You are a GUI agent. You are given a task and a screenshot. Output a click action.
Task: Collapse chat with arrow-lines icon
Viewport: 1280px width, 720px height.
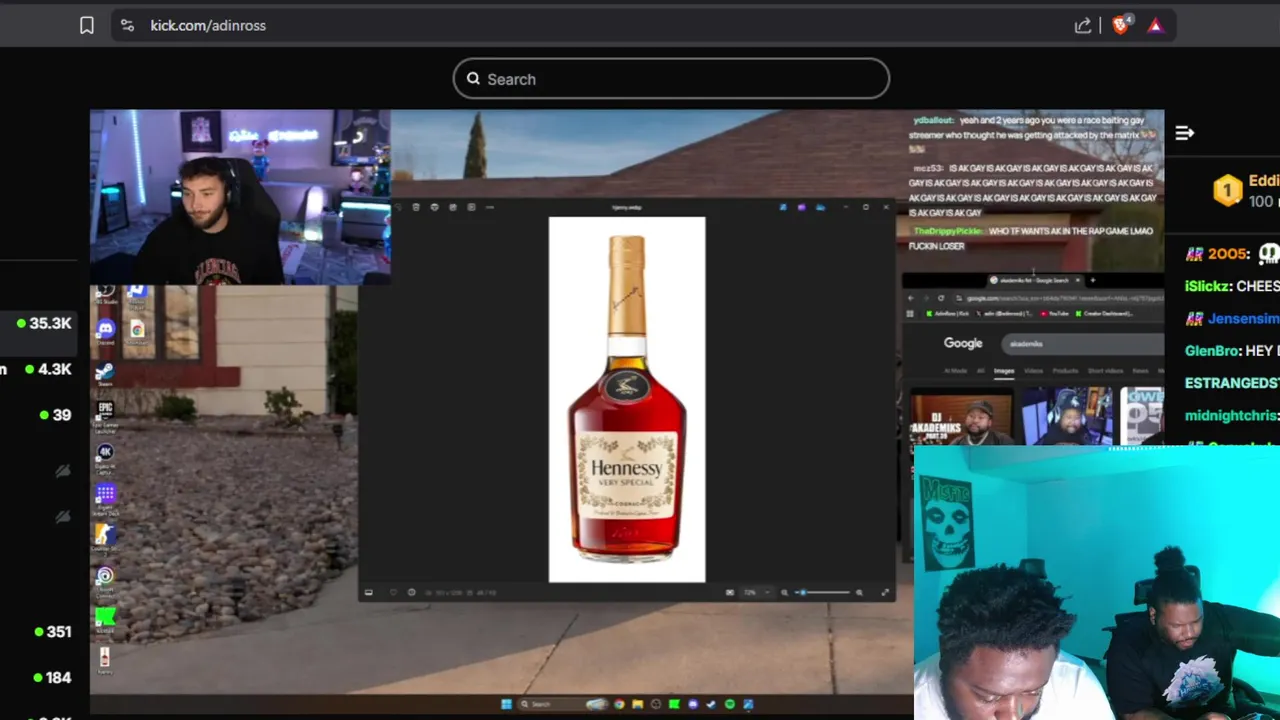click(x=1185, y=133)
